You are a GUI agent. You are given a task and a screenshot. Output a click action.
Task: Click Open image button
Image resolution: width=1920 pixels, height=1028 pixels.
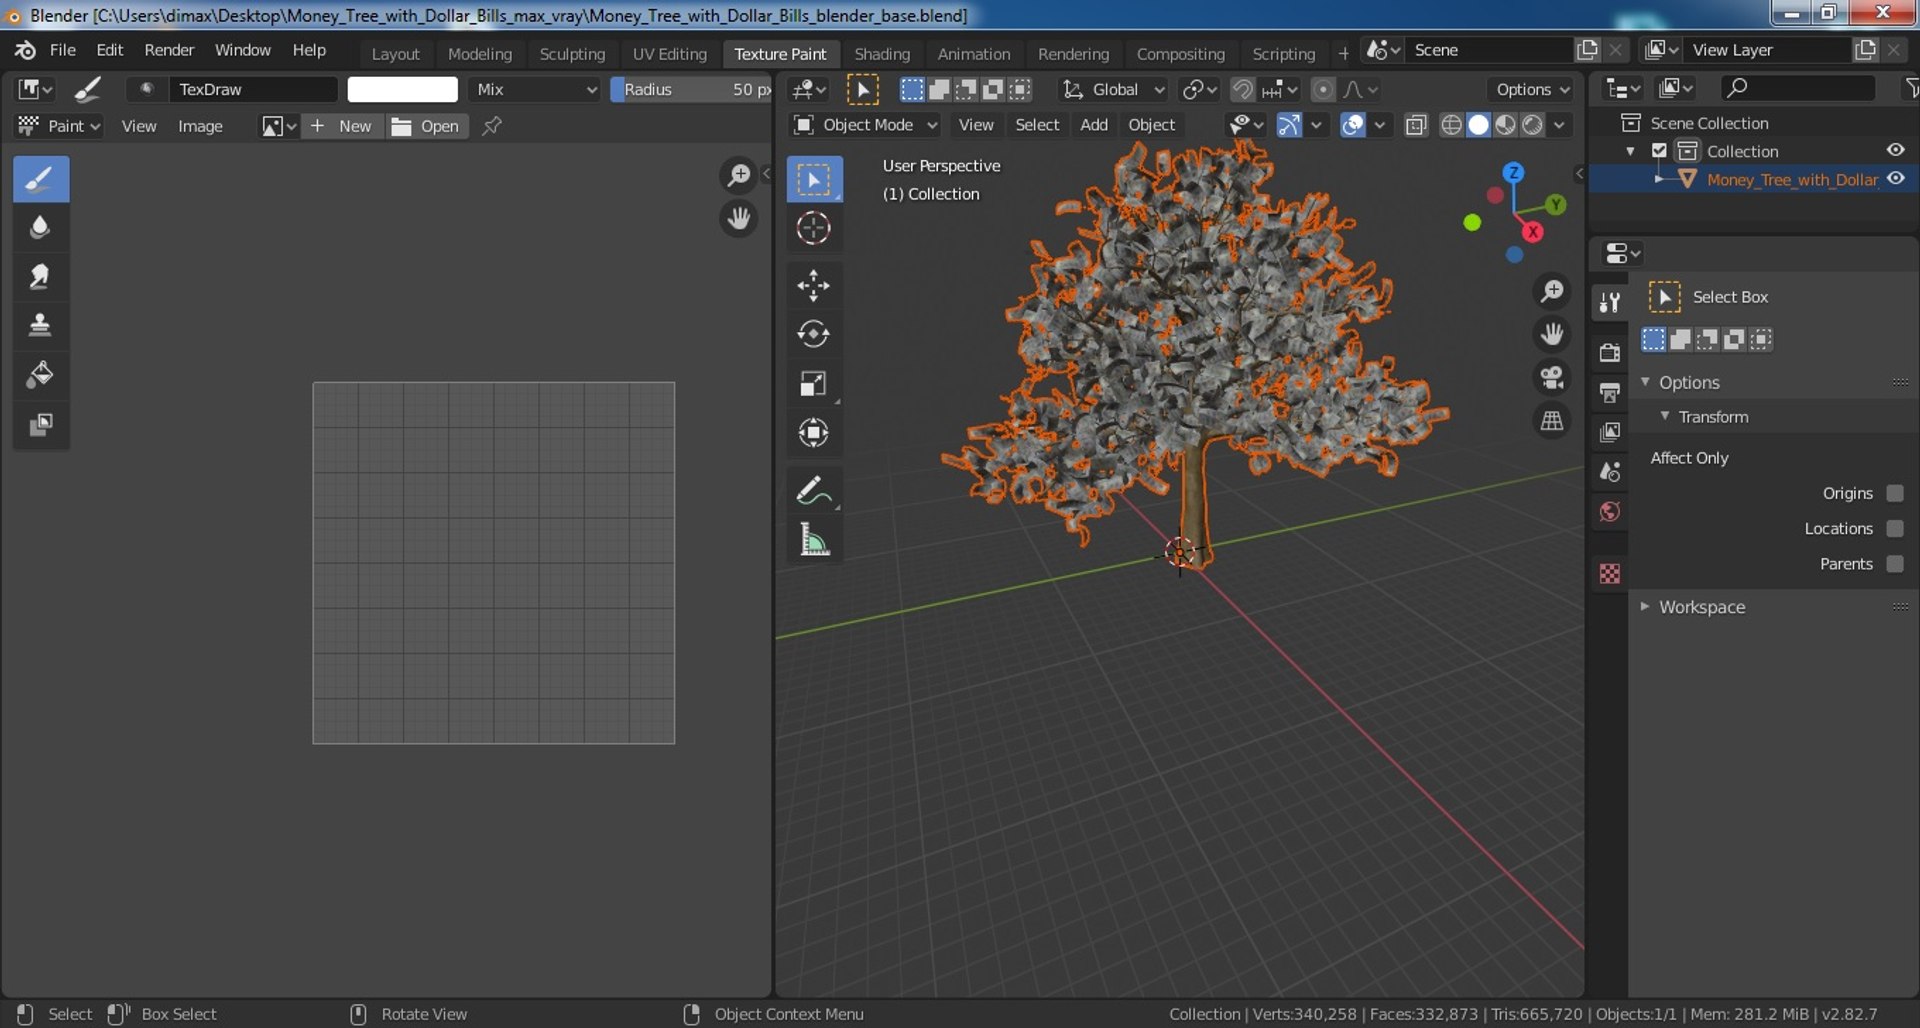pos(426,126)
